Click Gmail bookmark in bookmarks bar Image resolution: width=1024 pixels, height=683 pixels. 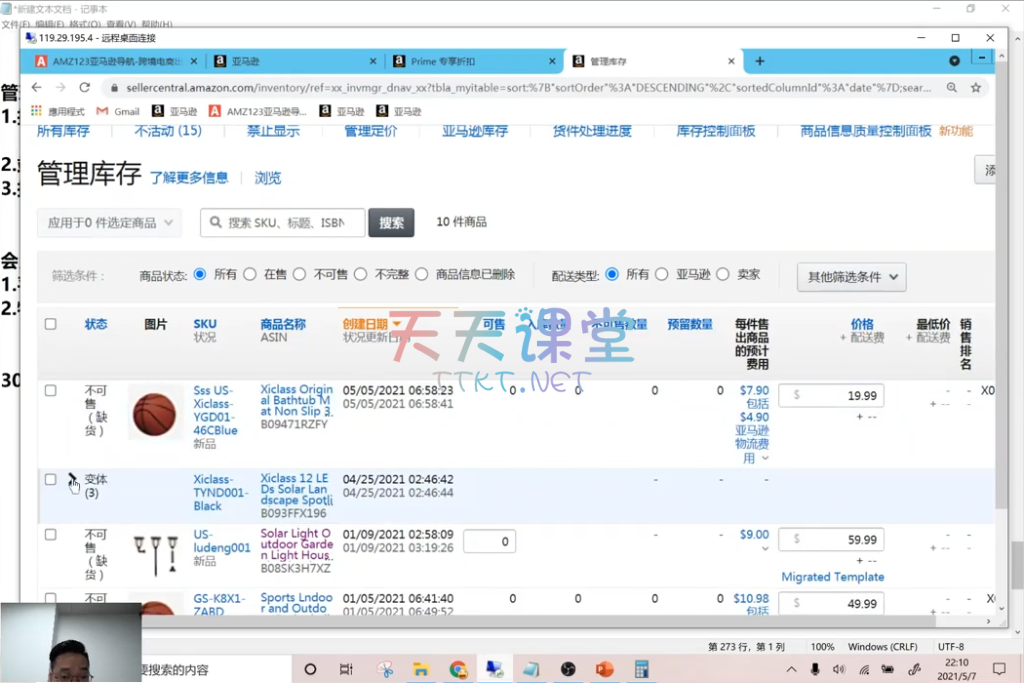point(118,112)
